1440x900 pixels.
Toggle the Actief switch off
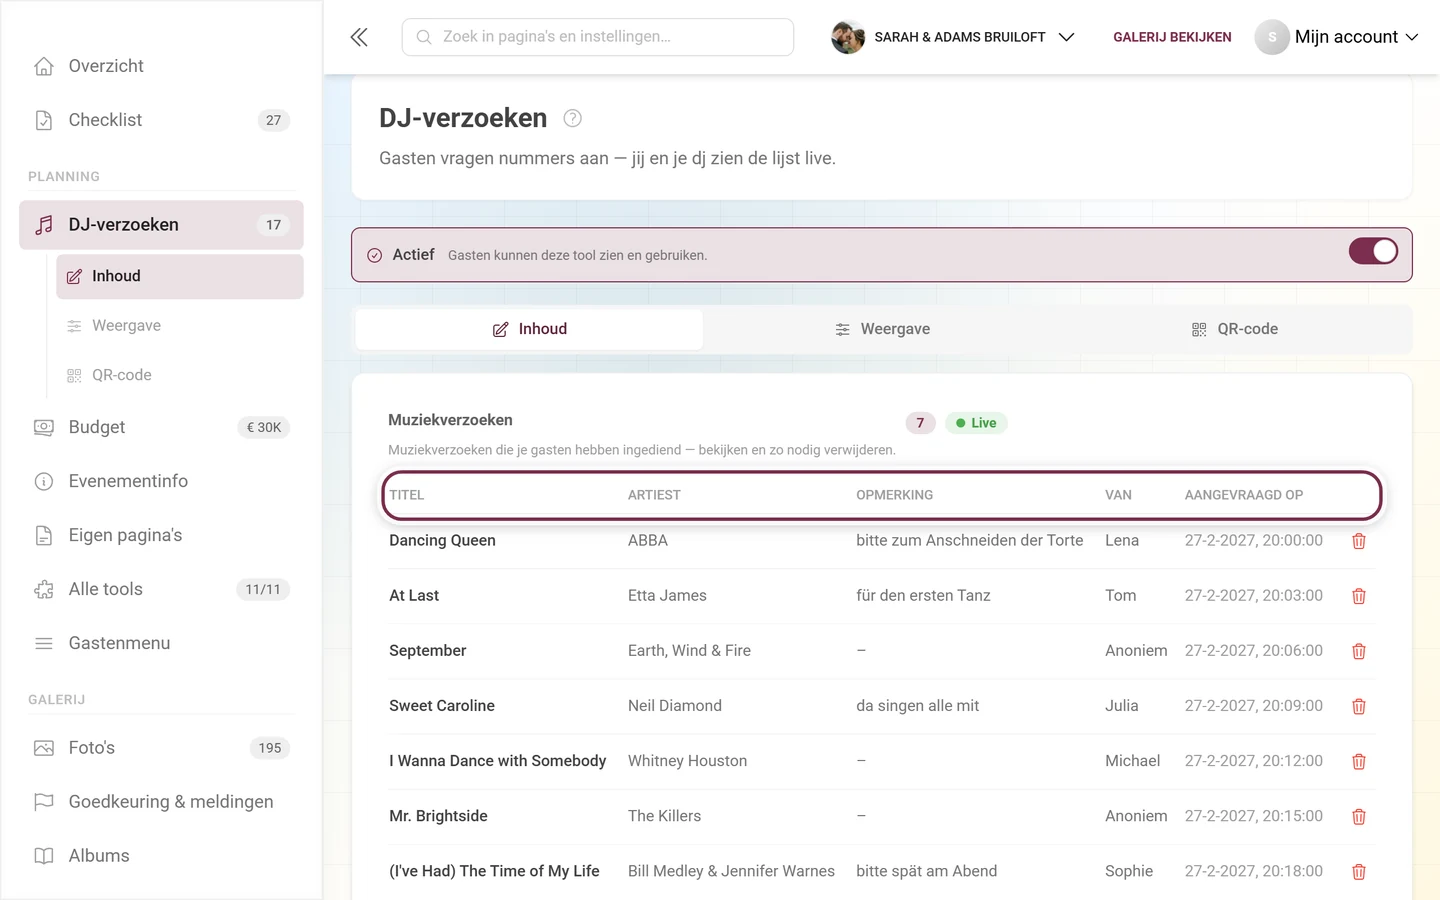click(x=1373, y=251)
